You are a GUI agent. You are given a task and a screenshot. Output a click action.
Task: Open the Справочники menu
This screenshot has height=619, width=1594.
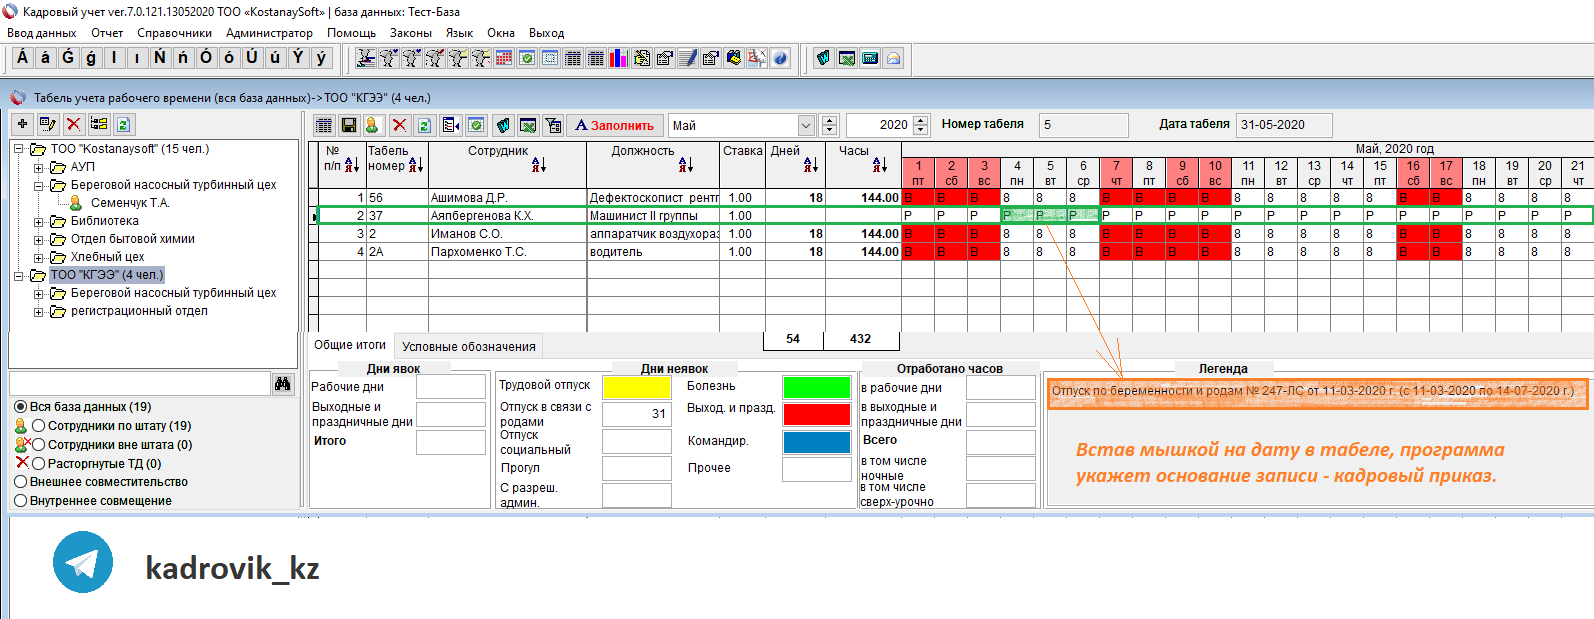[174, 33]
